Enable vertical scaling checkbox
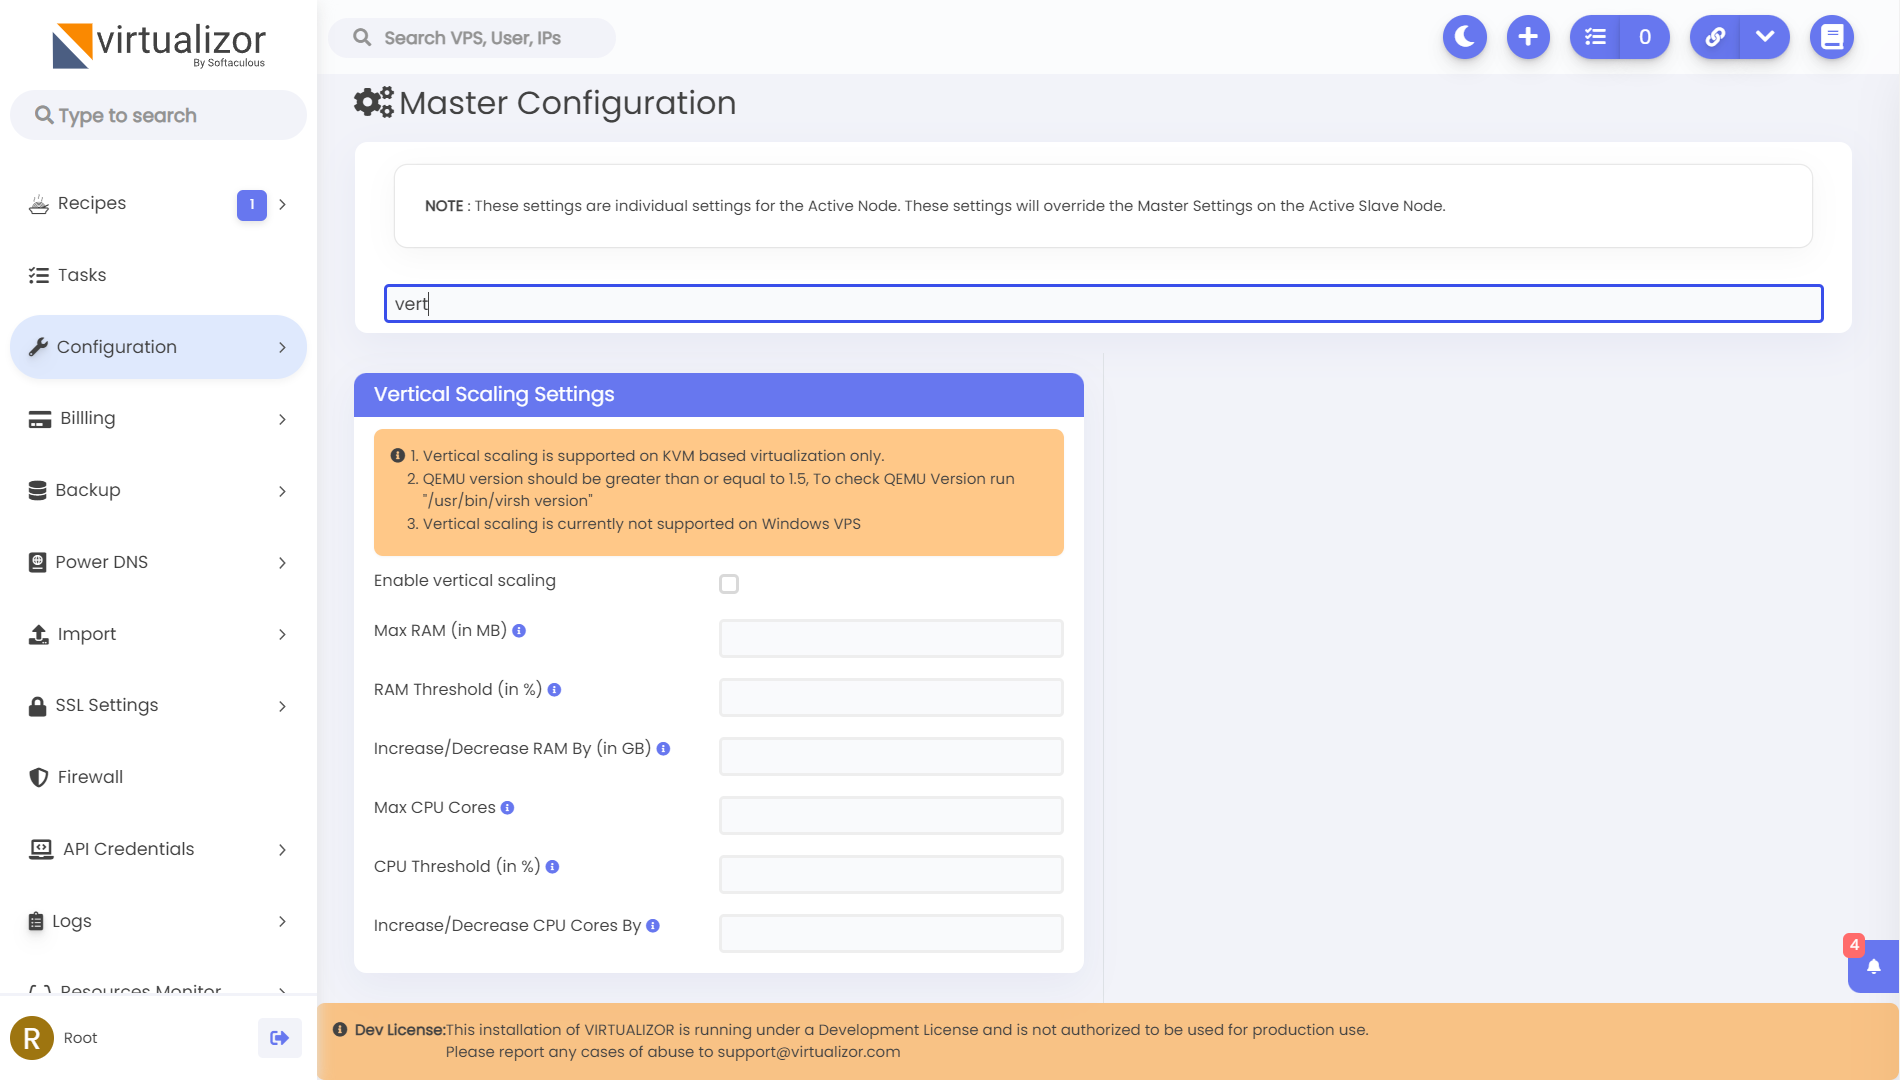1900x1080 pixels. click(x=729, y=584)
